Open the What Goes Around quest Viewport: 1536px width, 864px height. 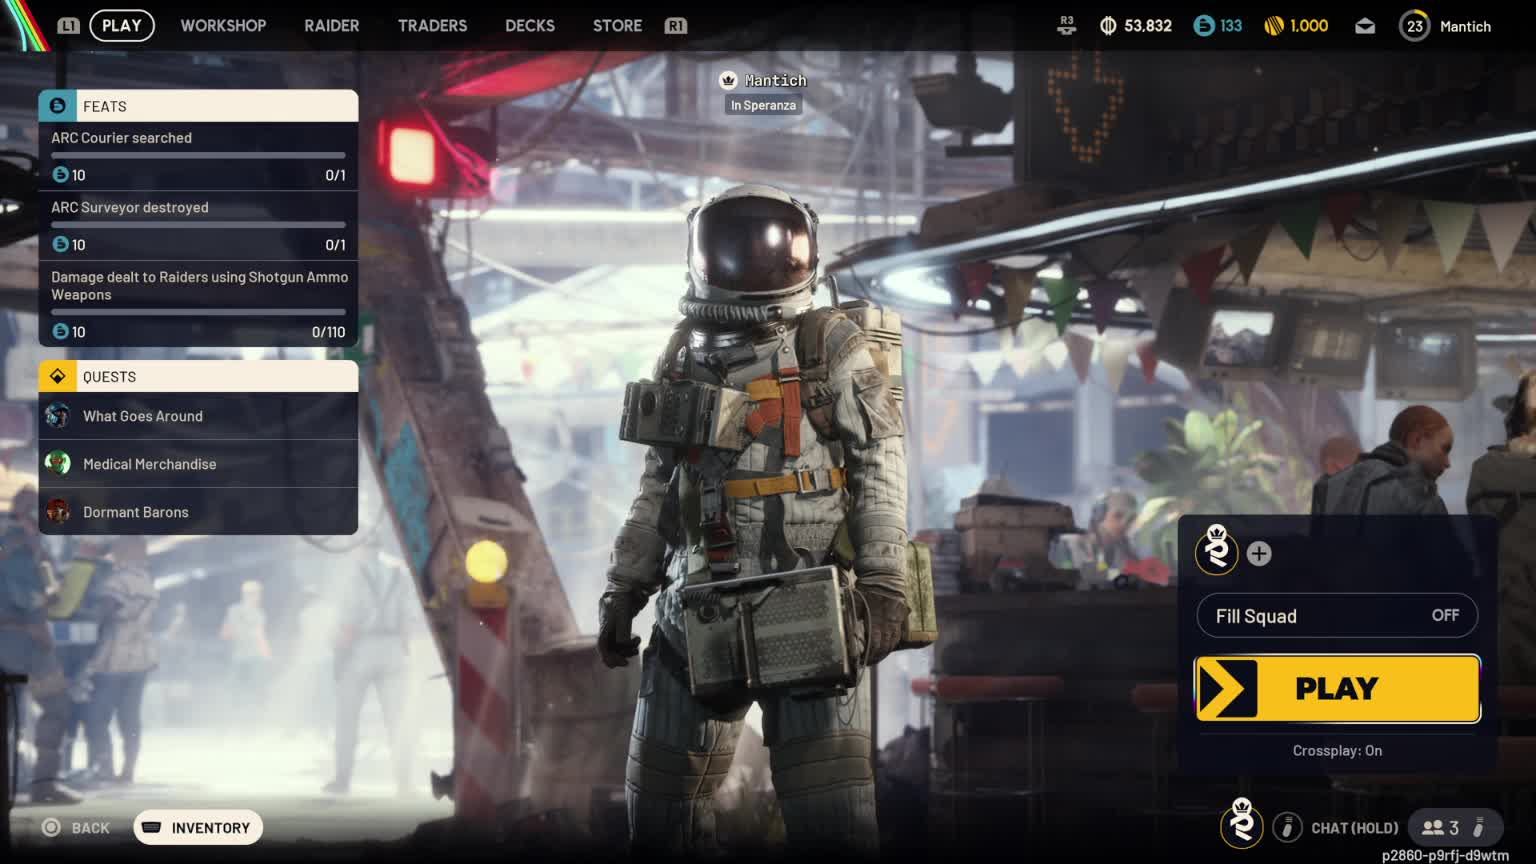pos(198,416)
